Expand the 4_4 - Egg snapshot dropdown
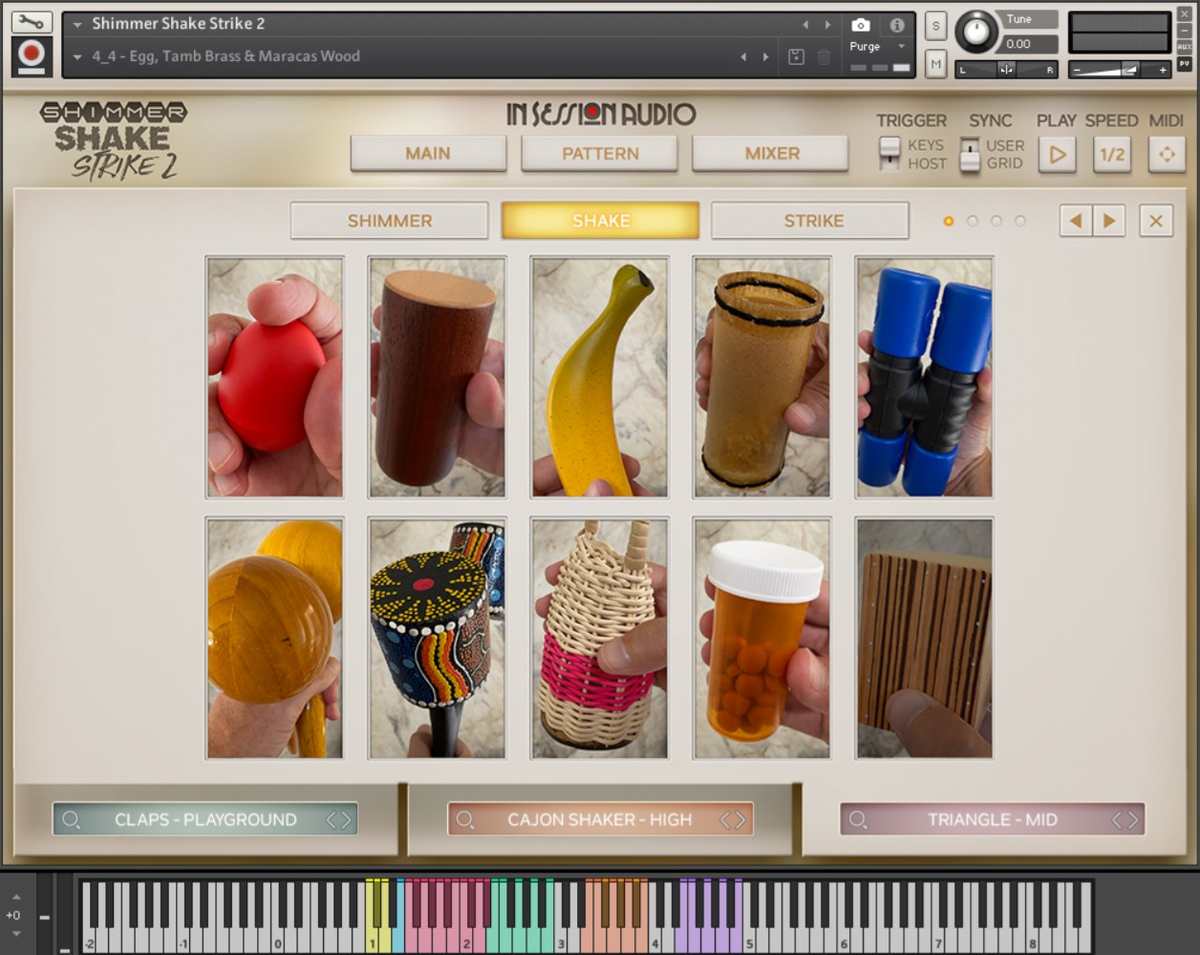Viewport: 1200px width, 955px height. point(78,57)
